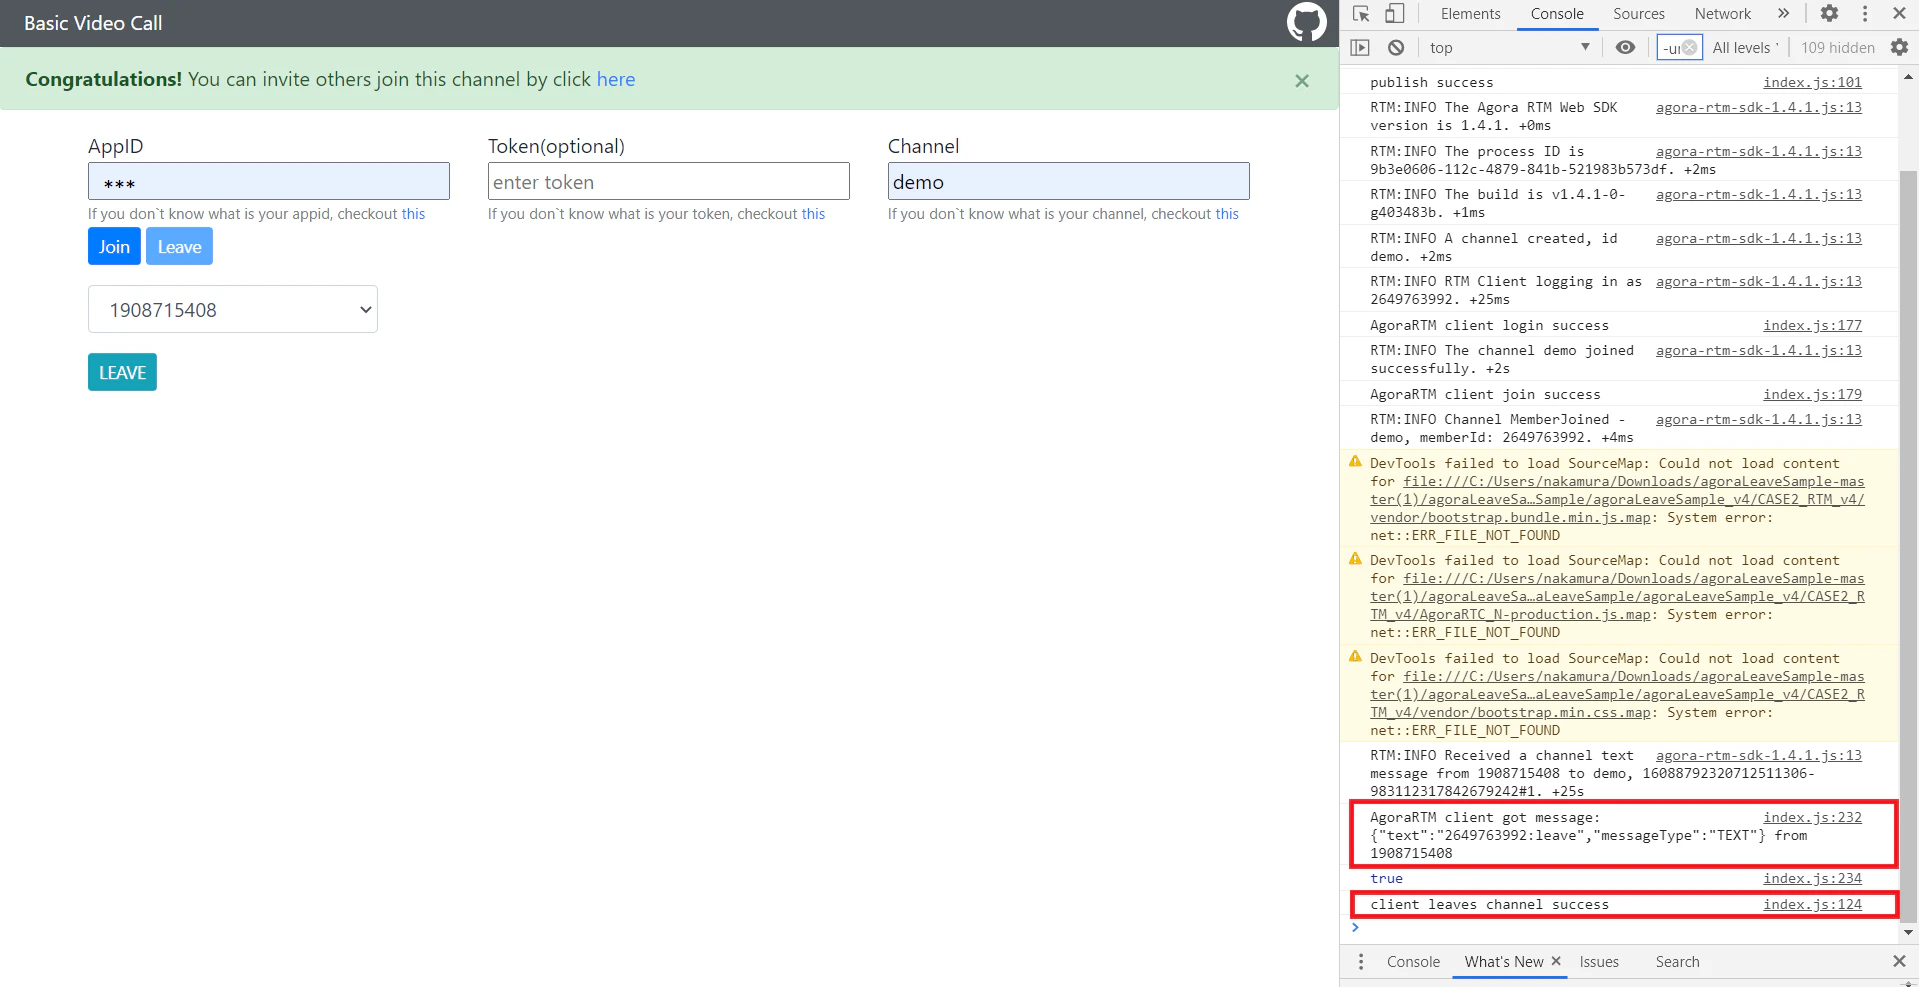Follow the invite 'here' link
The image size is (1919, 987).
[x=616, y=79]
